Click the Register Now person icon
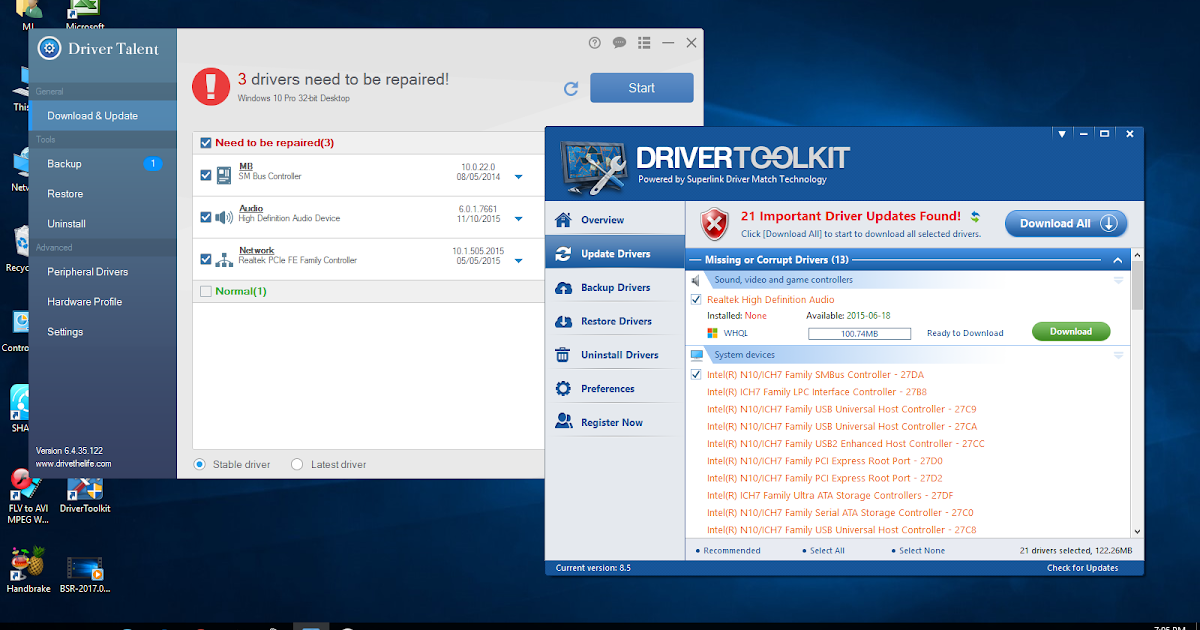1200x630 pixels. (563, 422)
